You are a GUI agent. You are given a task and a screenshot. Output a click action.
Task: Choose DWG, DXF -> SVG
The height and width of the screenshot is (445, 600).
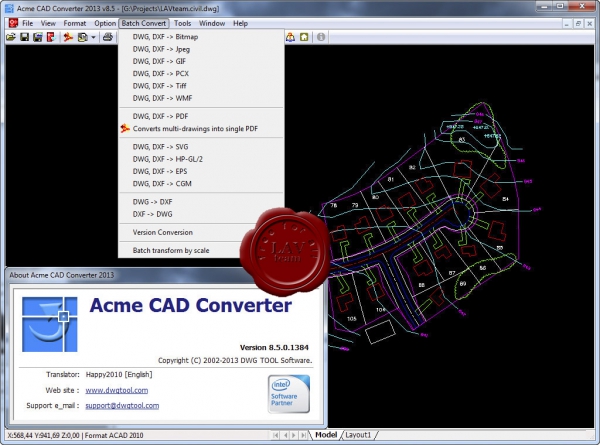tap(201, 147)
